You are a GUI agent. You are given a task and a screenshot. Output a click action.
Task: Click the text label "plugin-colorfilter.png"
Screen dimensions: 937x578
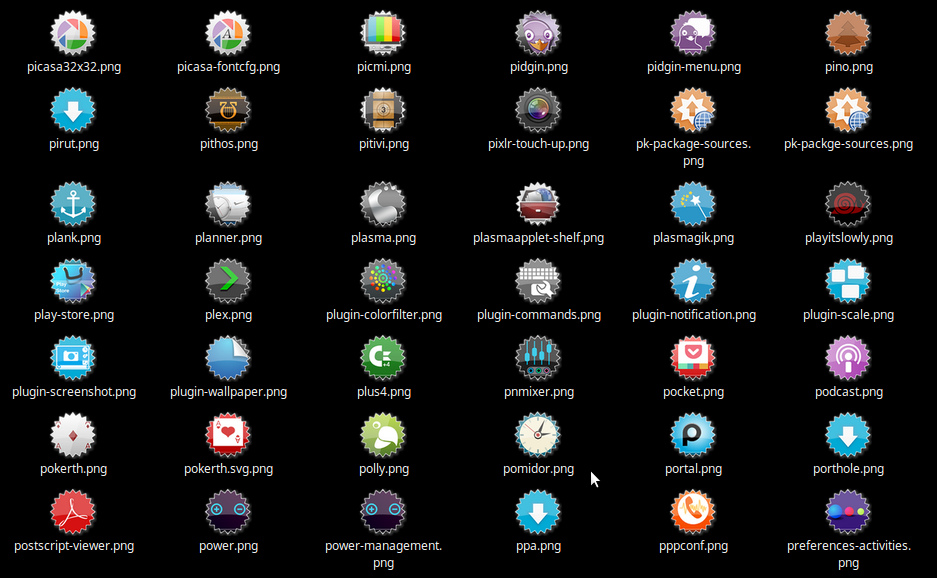pyautogui.click(x=384, y=315)
